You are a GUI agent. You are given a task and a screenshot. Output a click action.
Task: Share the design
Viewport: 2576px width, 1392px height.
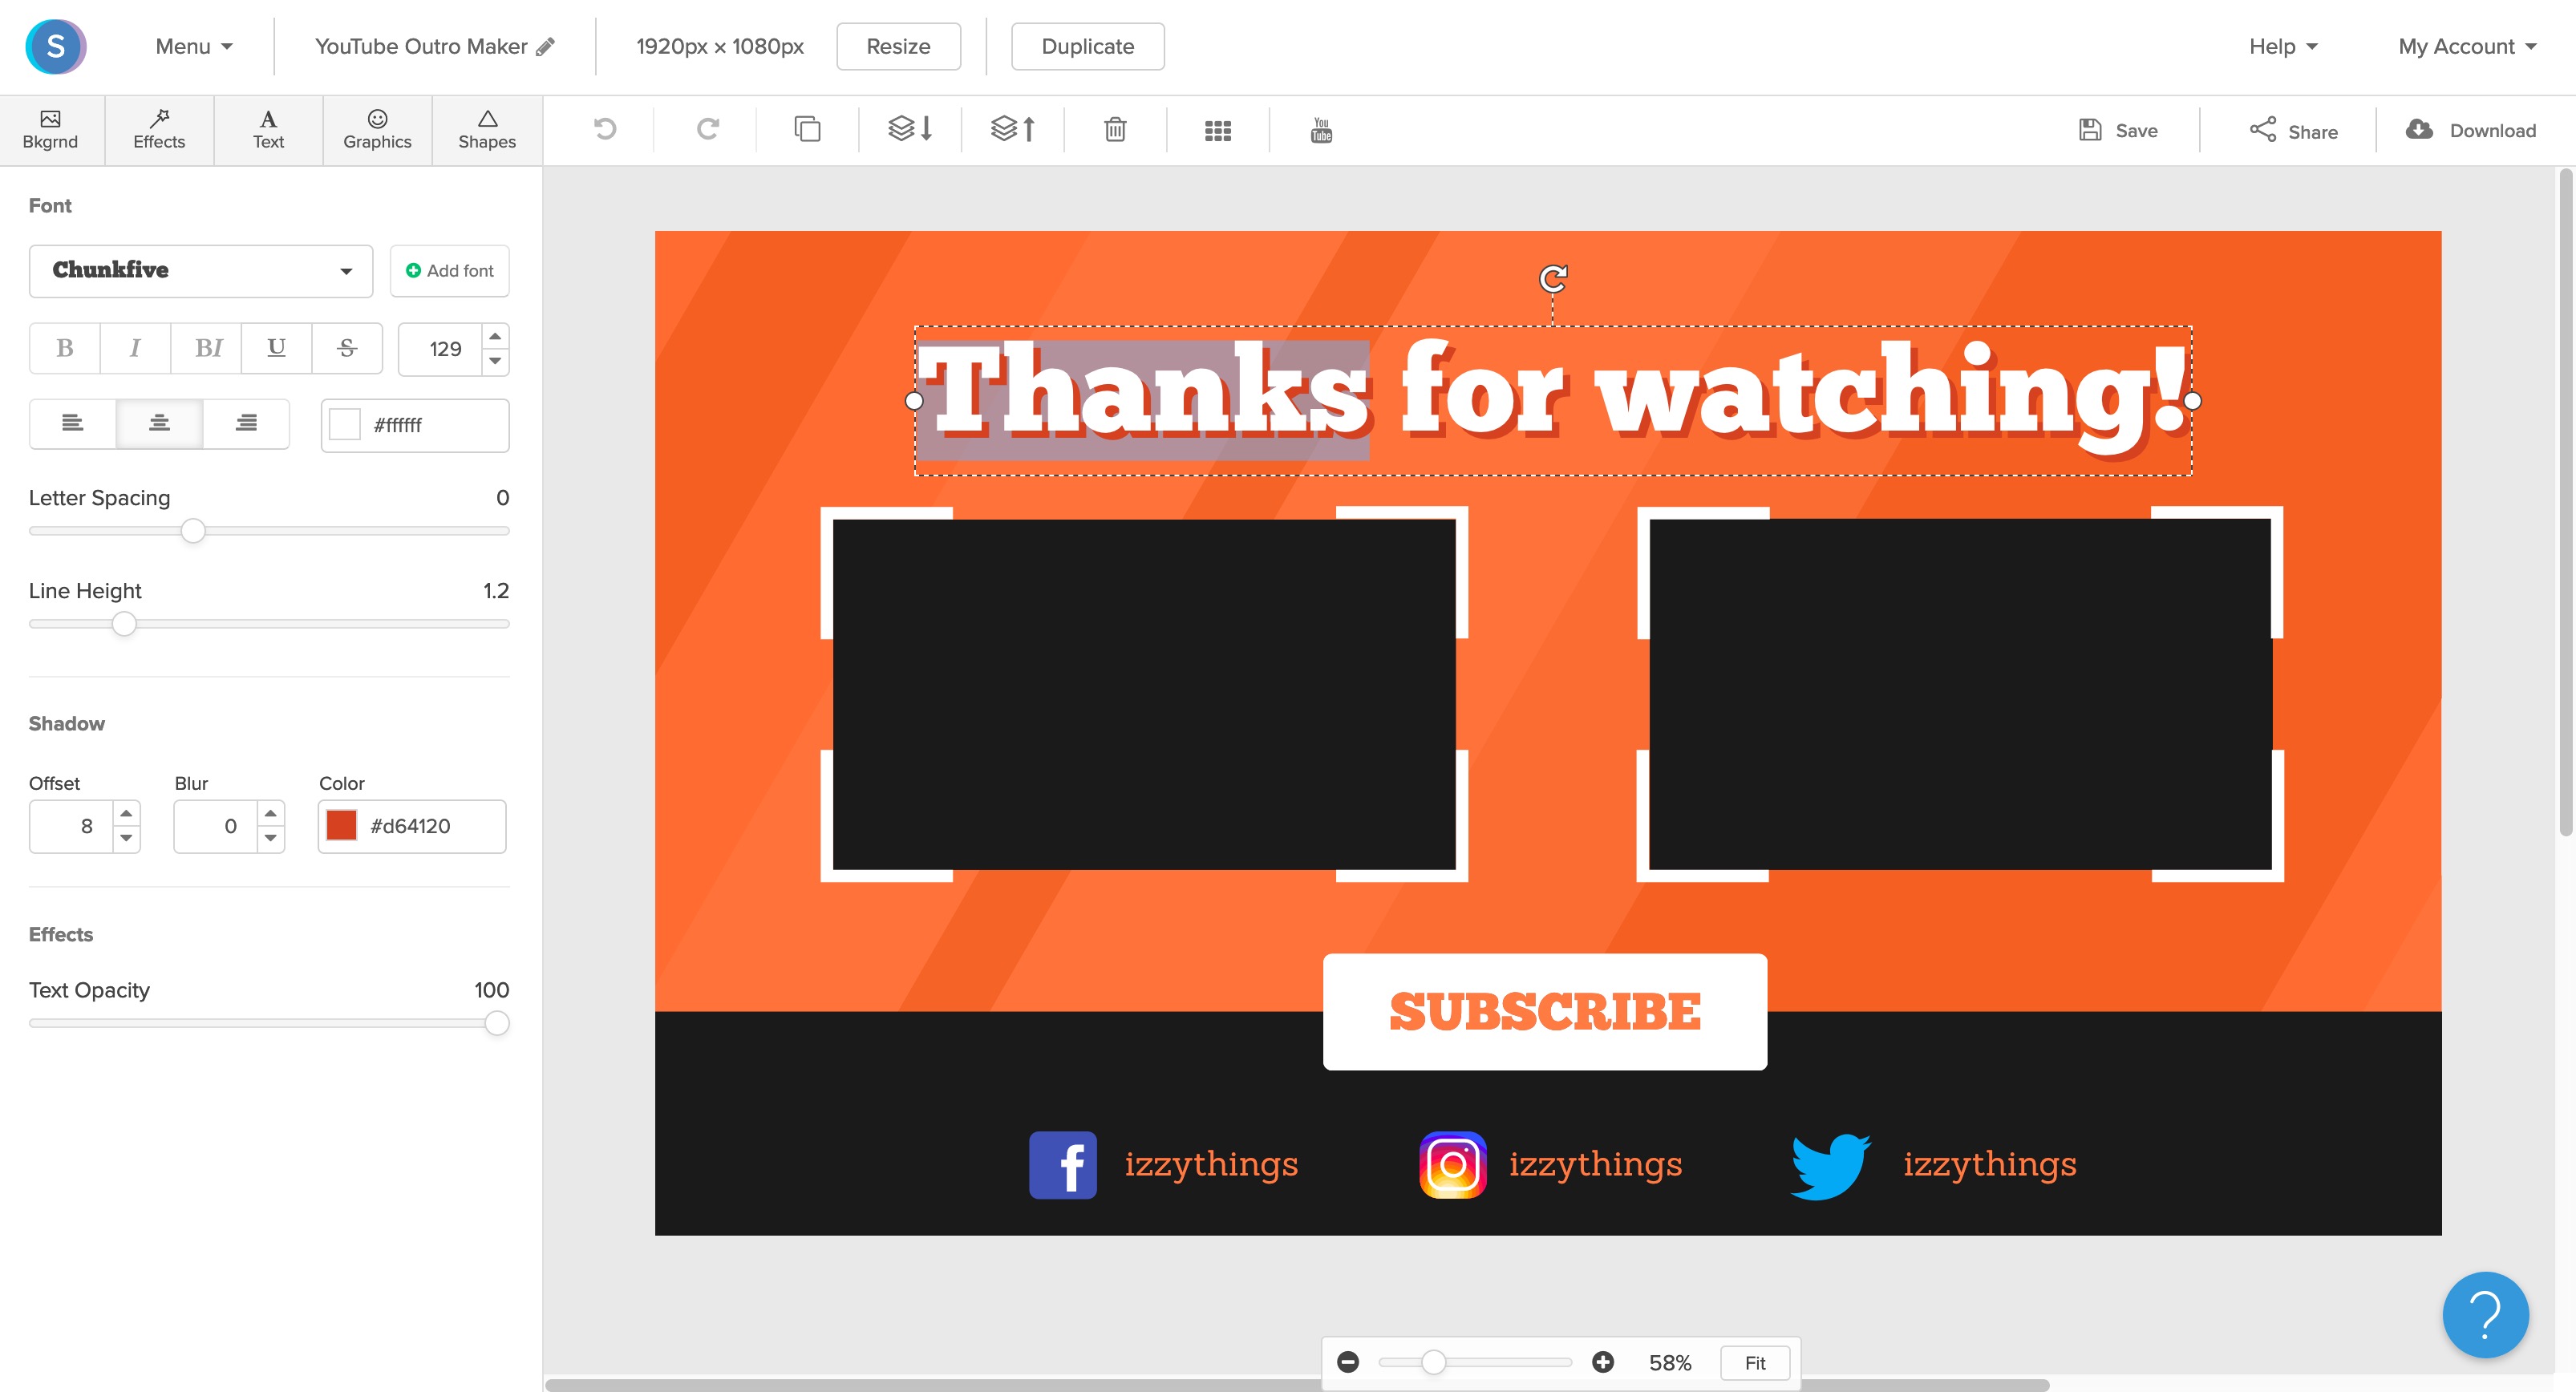coord(2293,130)
